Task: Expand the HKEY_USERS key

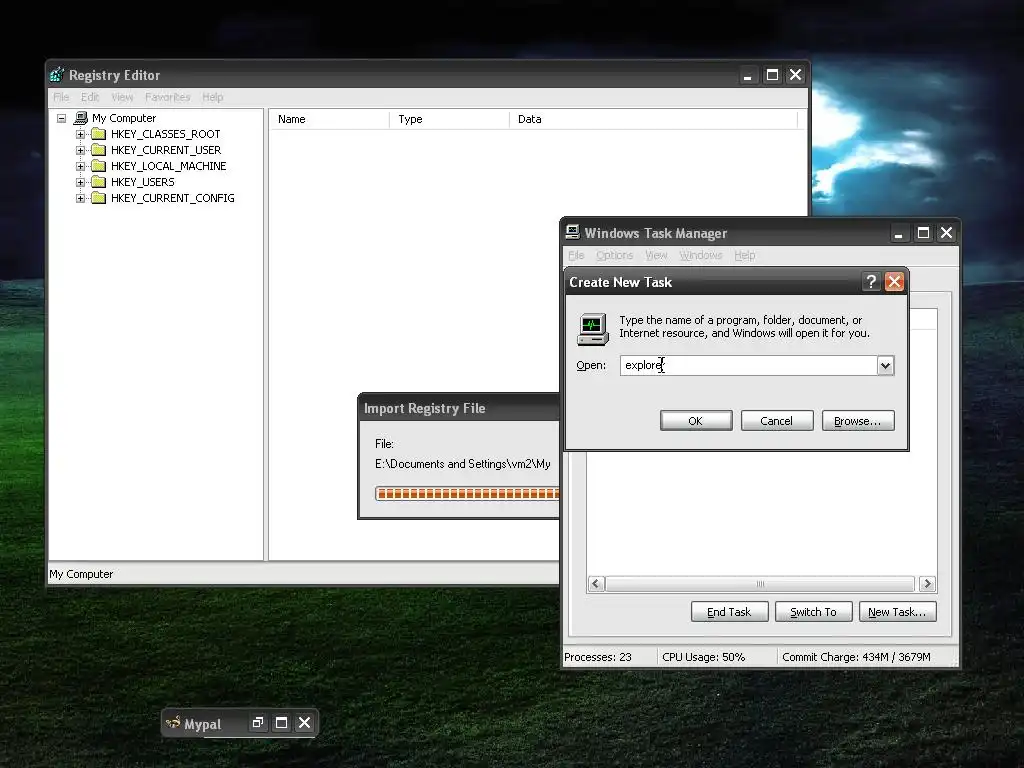Action: click(x=80, y=182)
